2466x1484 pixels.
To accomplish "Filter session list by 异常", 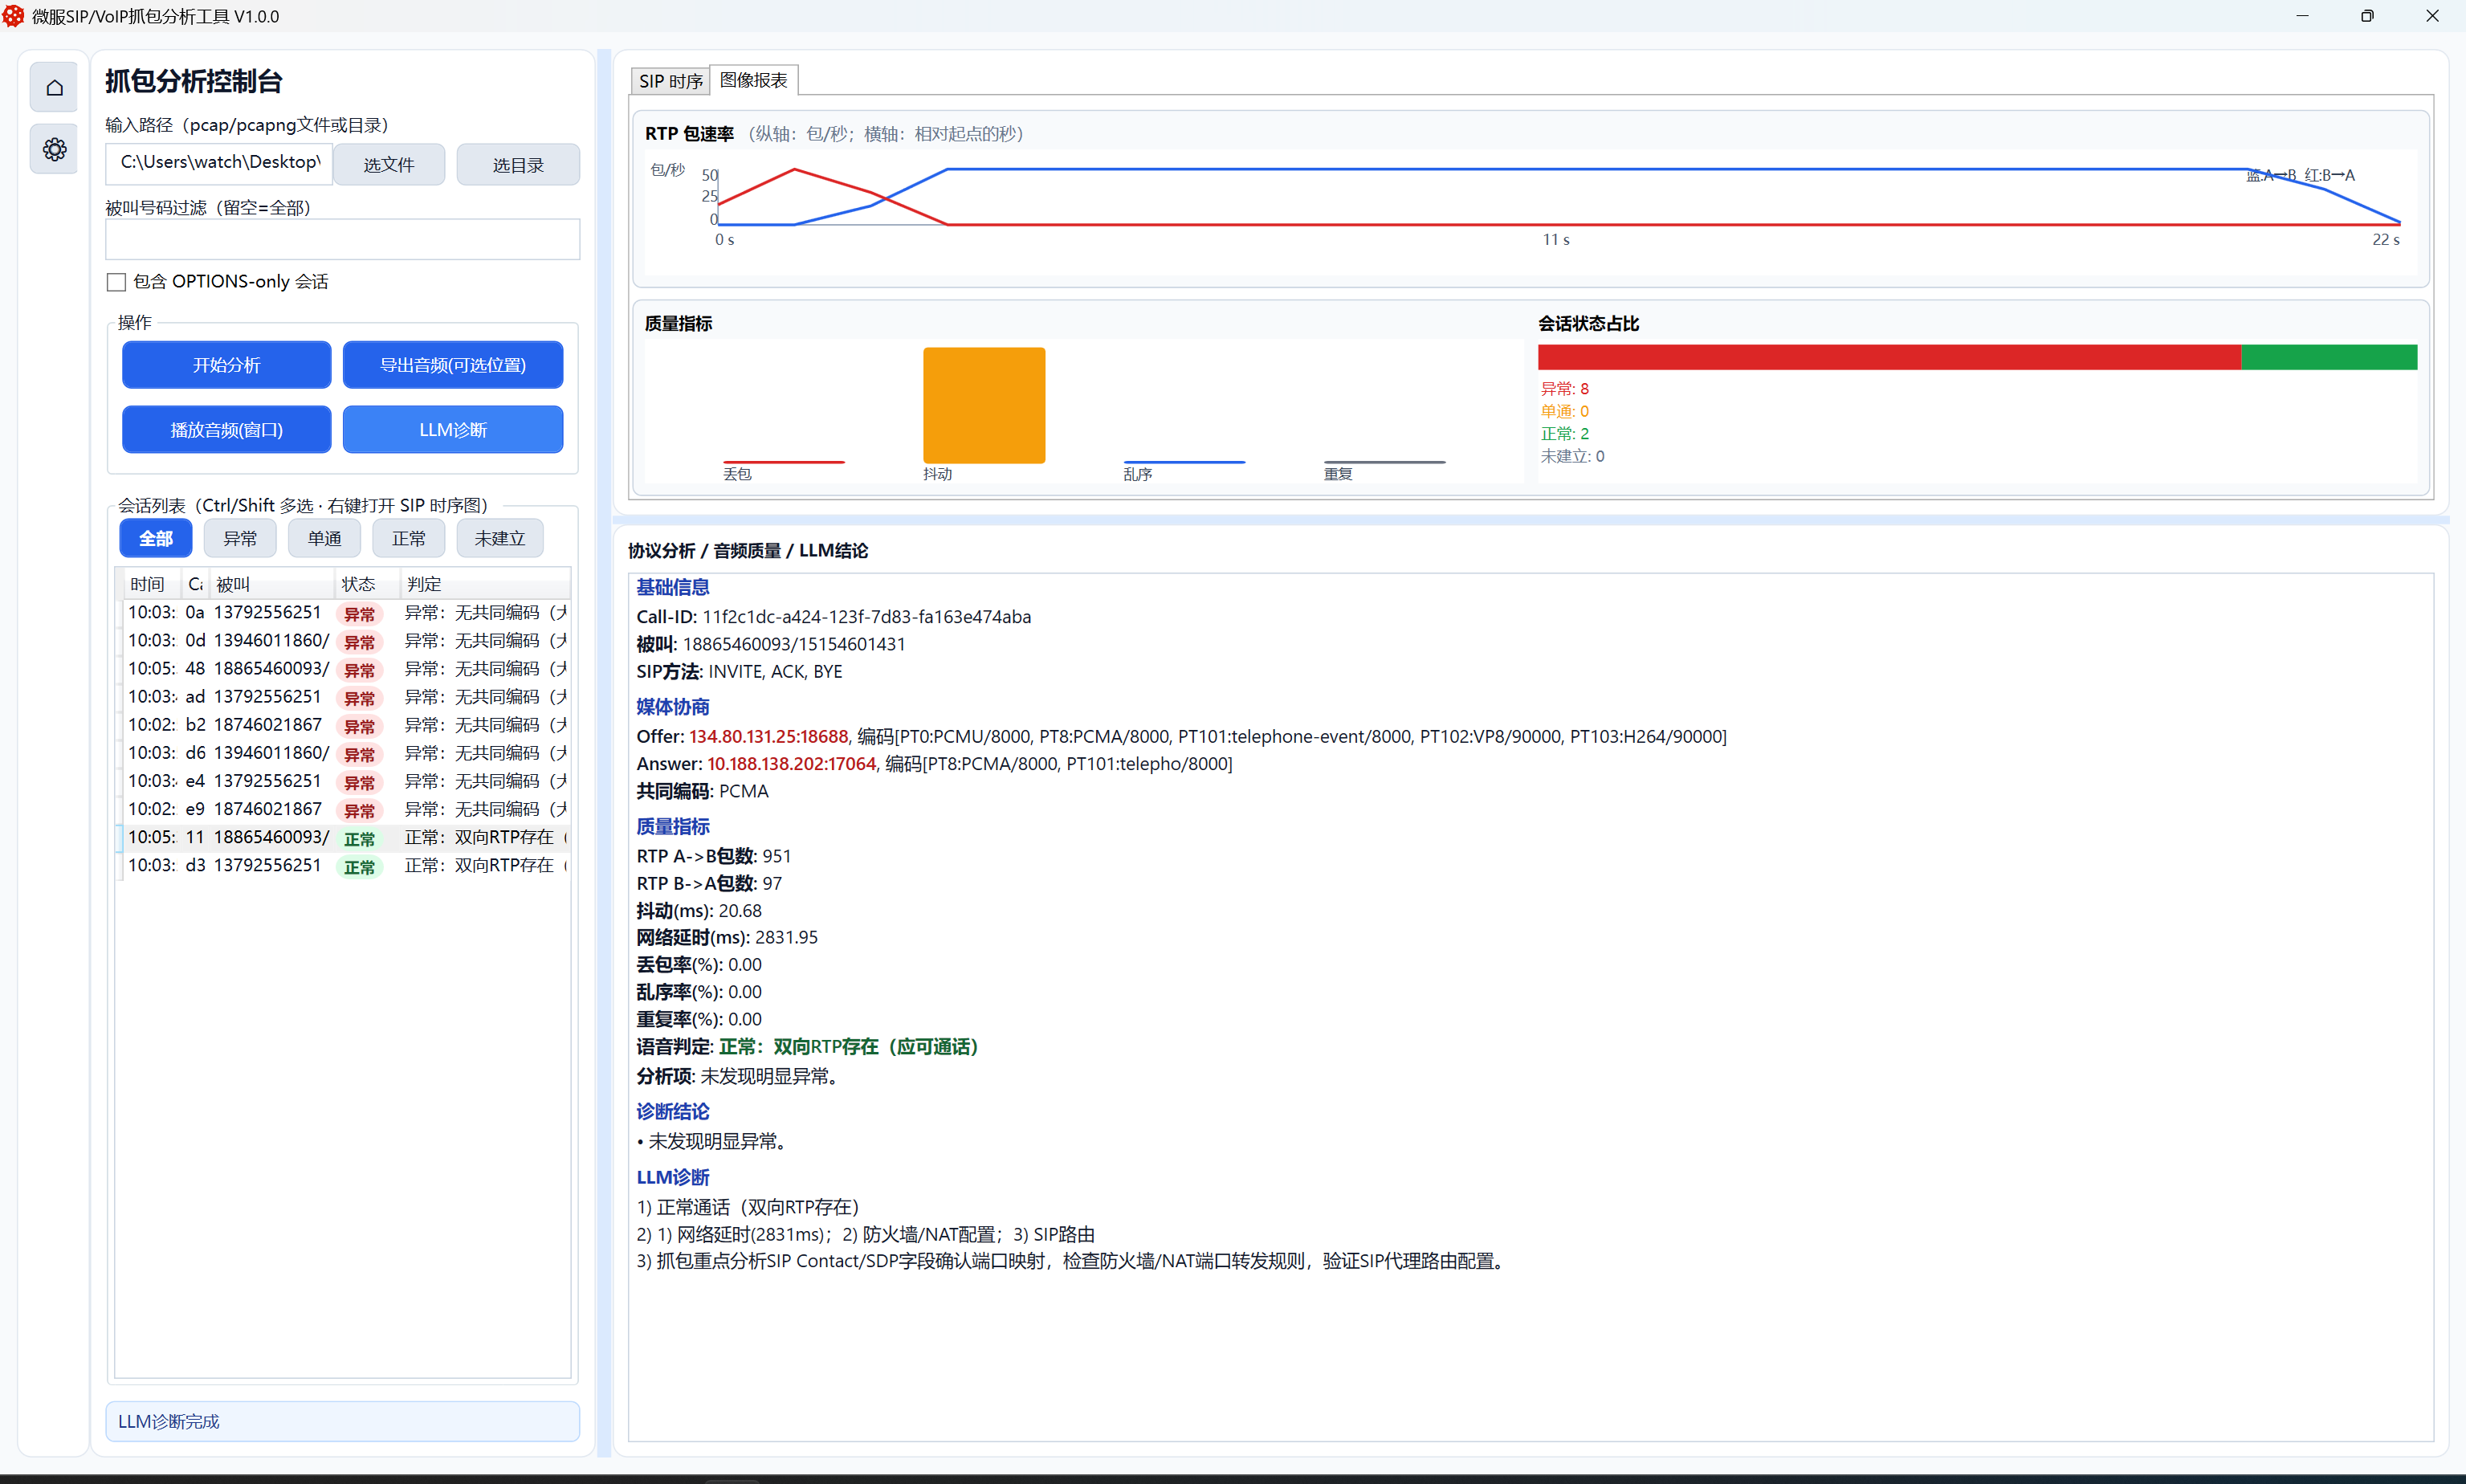I will click(240, 539).
